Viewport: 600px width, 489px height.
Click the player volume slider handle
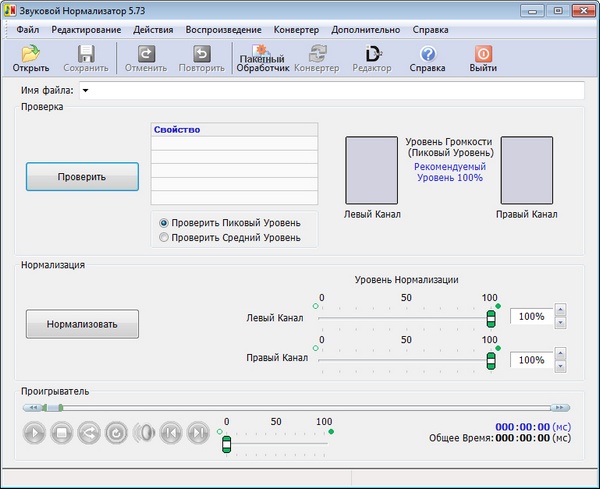pos(226,444)
